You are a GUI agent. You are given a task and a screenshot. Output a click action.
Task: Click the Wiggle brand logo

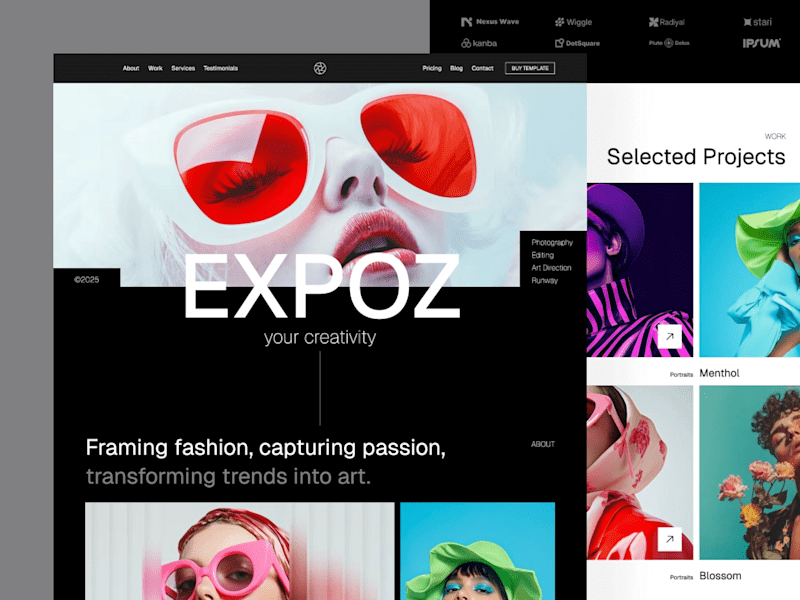tap(573, 22)
